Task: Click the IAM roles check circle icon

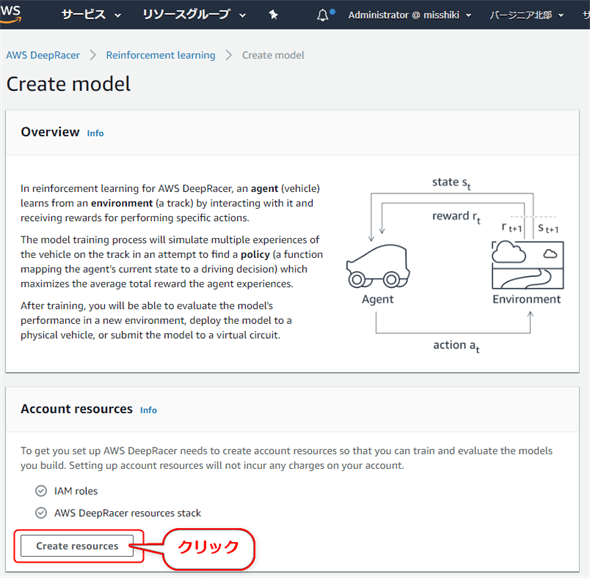Action: [x=41, y=491]
